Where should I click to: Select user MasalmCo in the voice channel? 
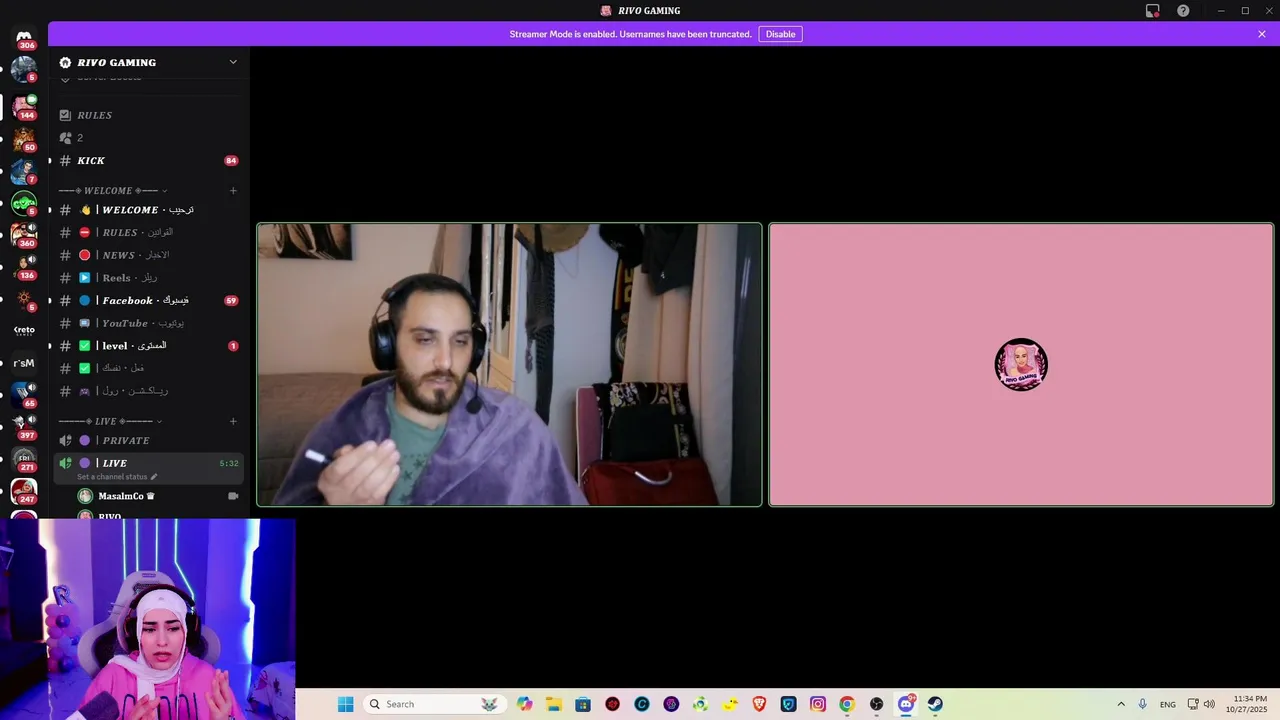[x=150, y=496]
